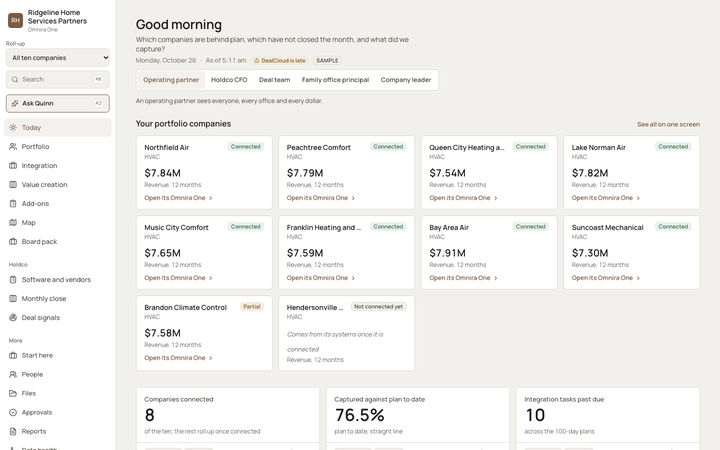Click the Portfolio people icon
This screenshot has height=450, width=720.
[x=13, y=146]
